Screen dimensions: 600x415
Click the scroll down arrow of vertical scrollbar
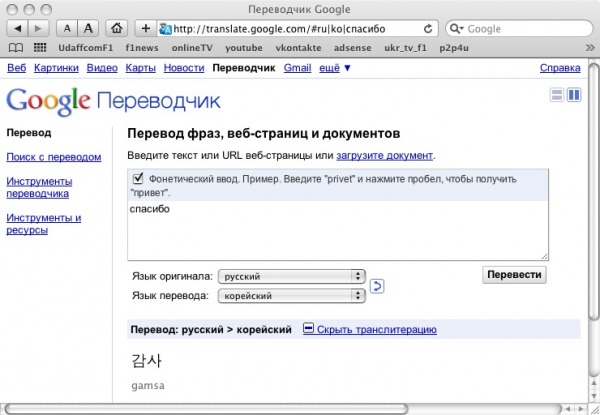tap(594, 395)
